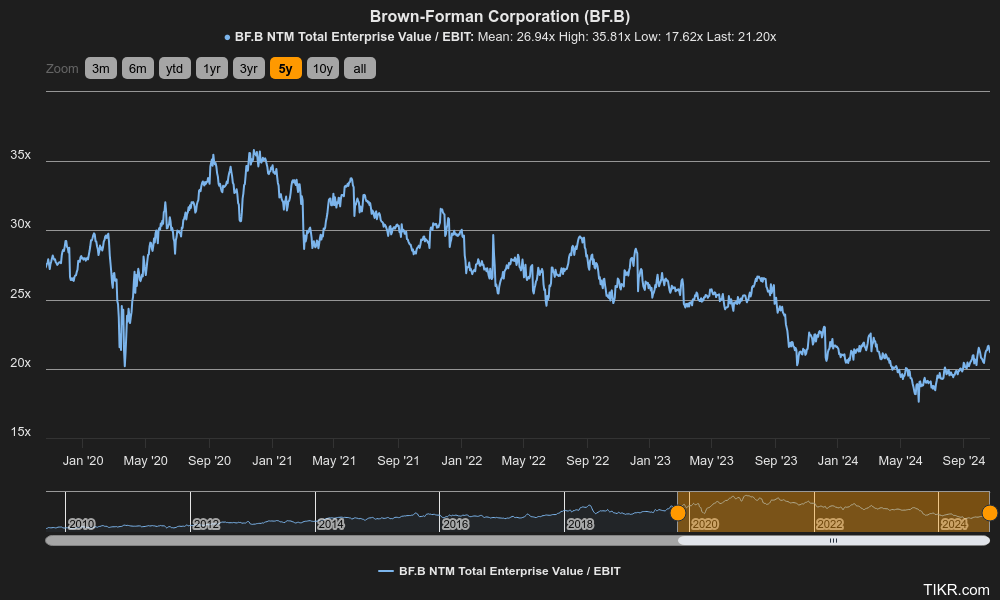Switch zoom to ytd
Image resolution: width=1000 pixels, height=600 pixels.
click(174, 69)
